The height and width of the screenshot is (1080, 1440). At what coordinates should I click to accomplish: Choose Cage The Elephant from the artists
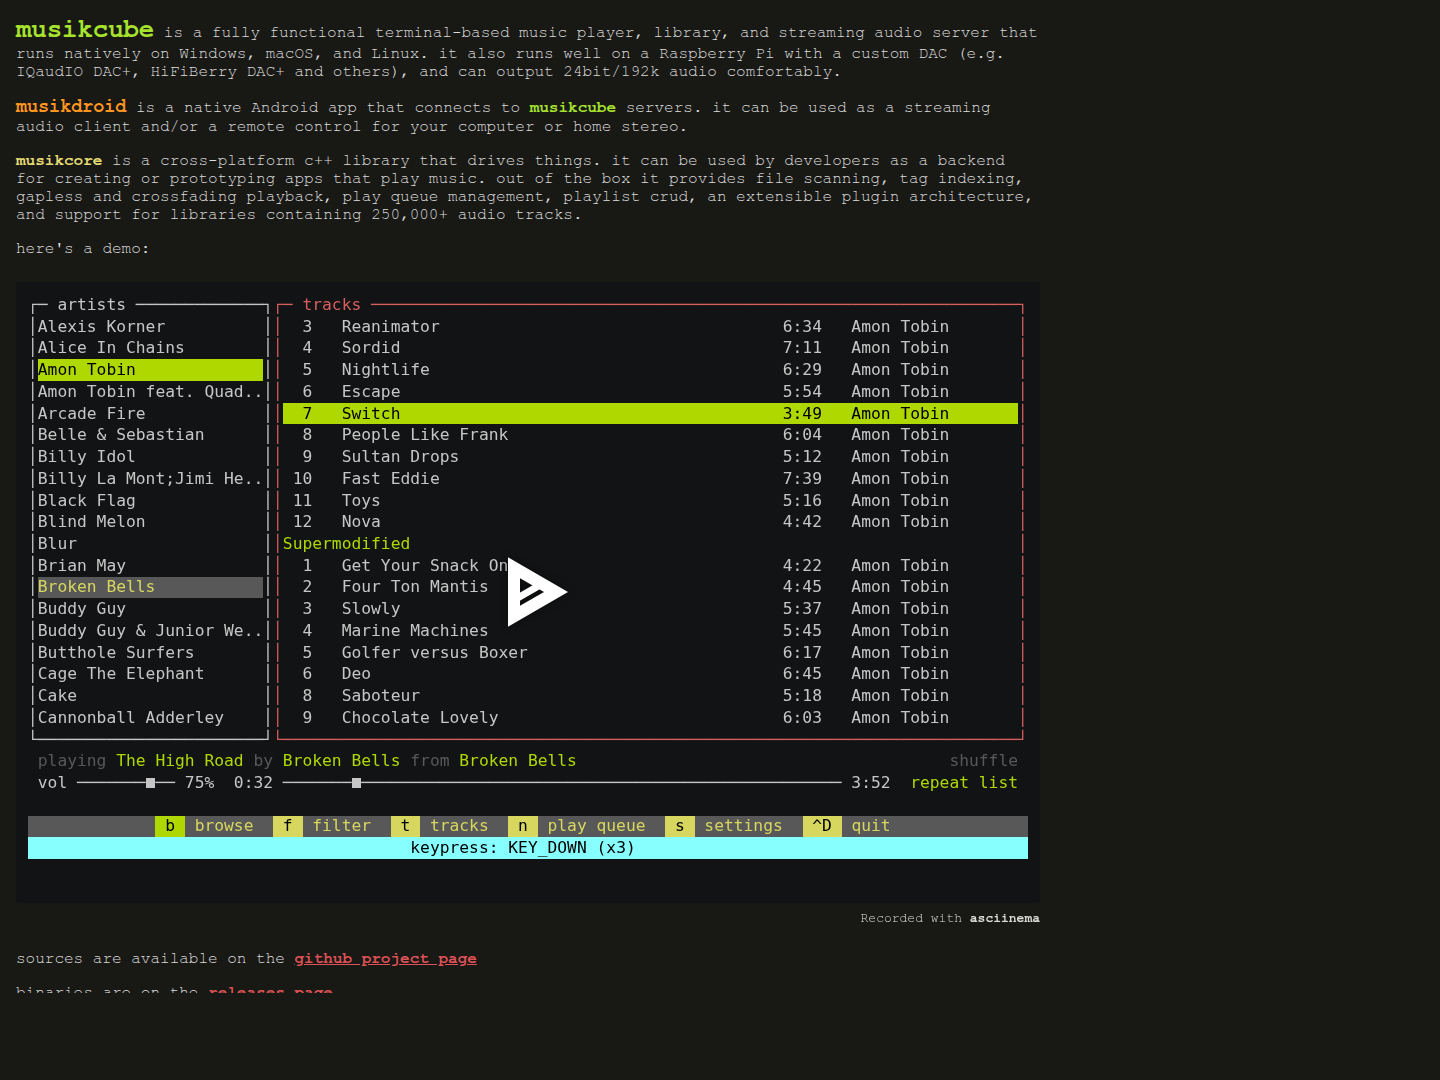[x=150, y=674]
